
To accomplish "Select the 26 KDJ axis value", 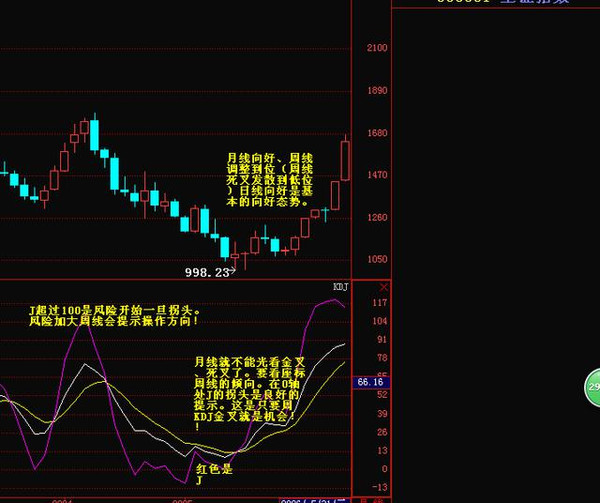I will [x=382, y=432].
